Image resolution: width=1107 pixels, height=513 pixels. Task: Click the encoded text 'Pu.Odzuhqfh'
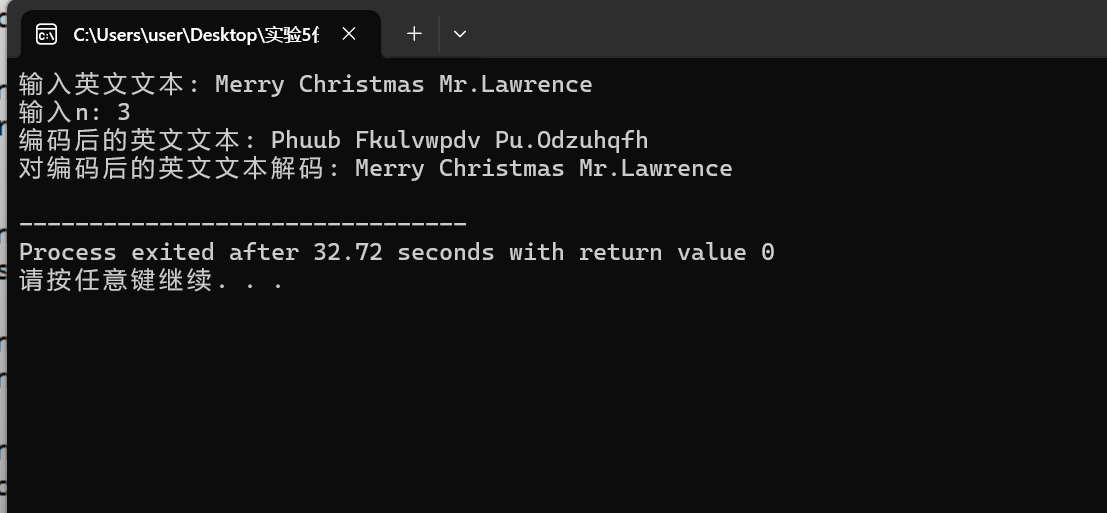[x=571, y=140]
